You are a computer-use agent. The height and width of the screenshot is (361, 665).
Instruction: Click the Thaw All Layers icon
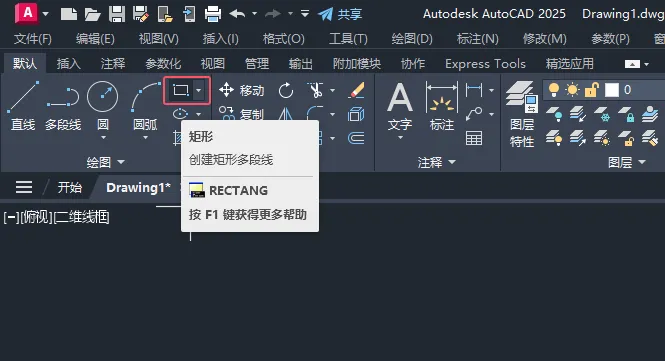point(602,138)
